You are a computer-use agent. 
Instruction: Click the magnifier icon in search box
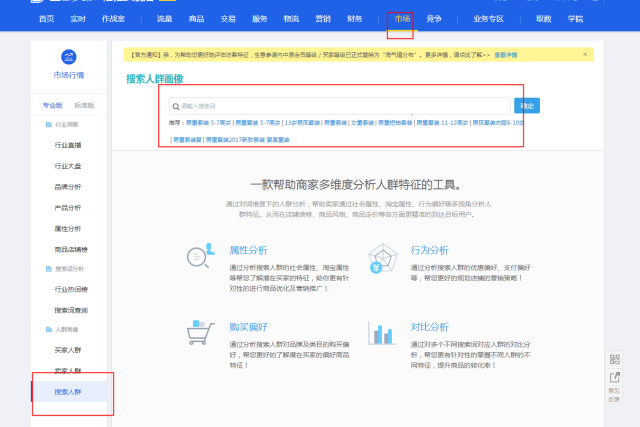176,107
